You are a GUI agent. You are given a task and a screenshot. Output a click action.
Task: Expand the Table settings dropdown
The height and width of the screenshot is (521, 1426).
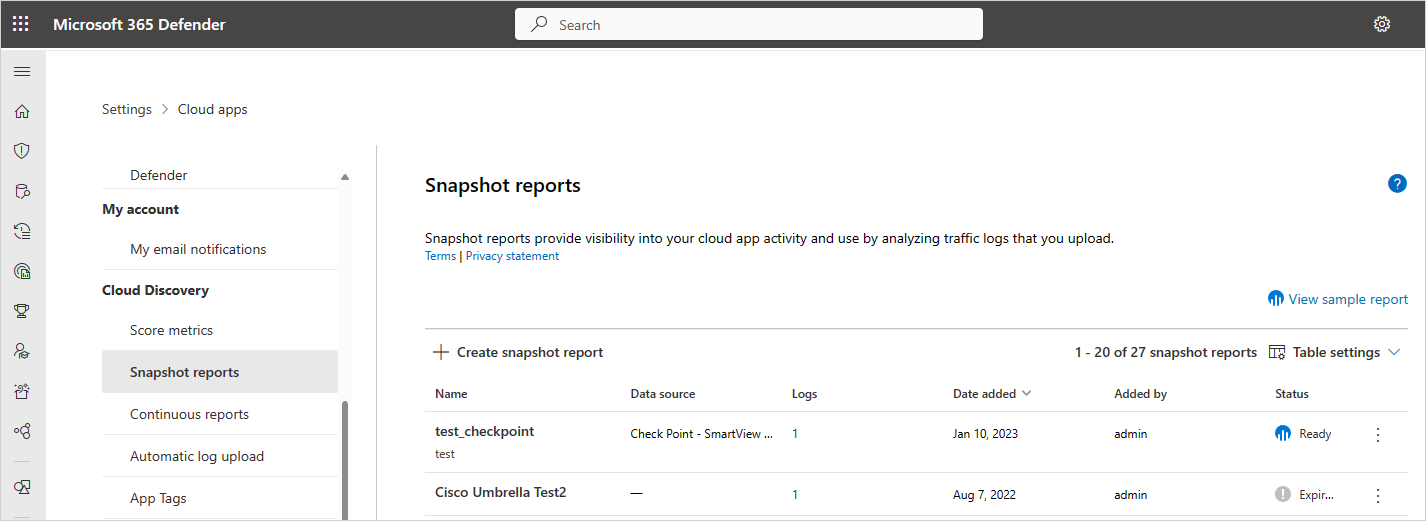1335,352
